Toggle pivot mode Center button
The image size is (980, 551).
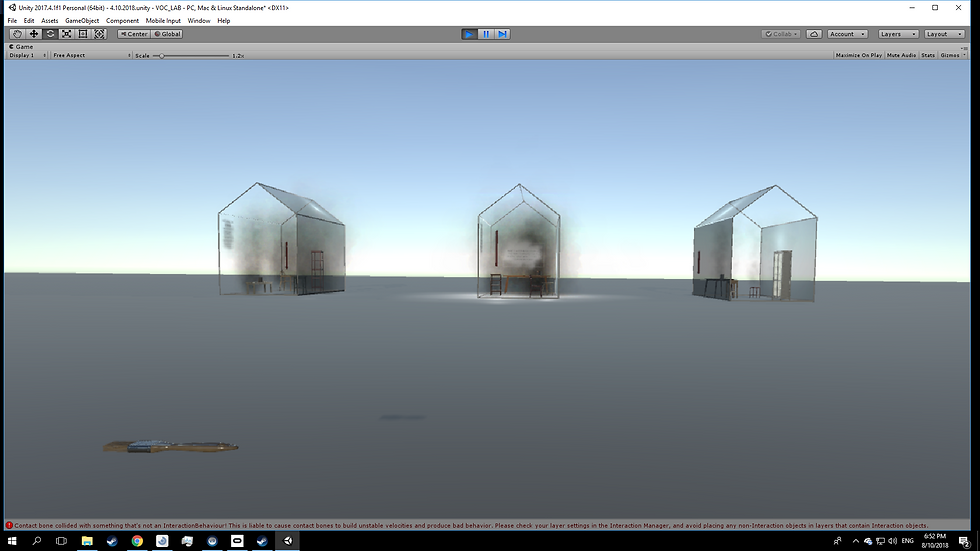(x=134, y=34)
